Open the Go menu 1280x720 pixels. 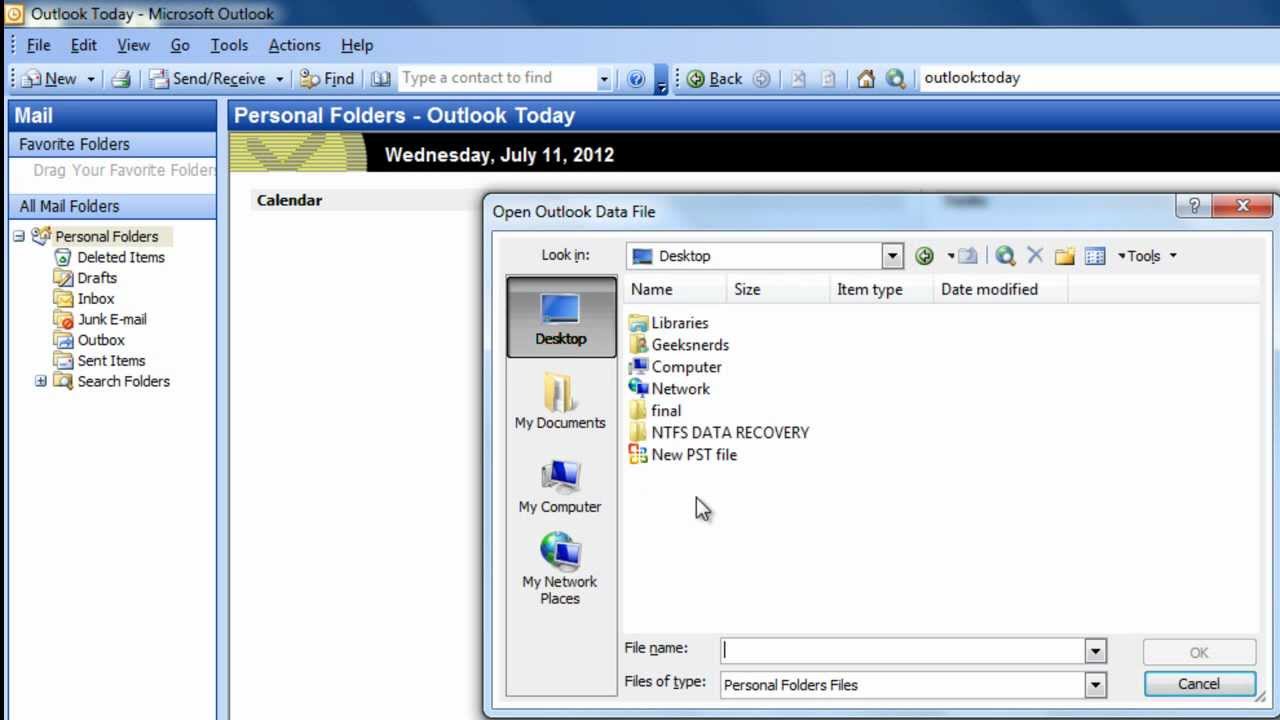tap(180, 45)
